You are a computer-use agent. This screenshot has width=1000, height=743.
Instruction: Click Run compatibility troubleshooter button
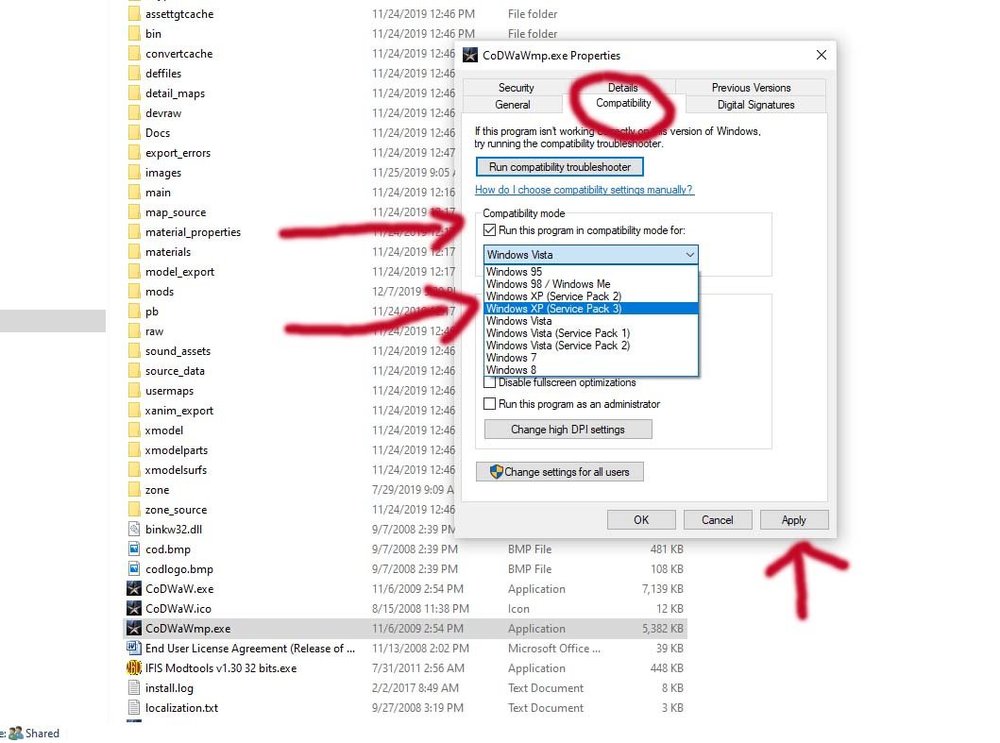point(559,167)
